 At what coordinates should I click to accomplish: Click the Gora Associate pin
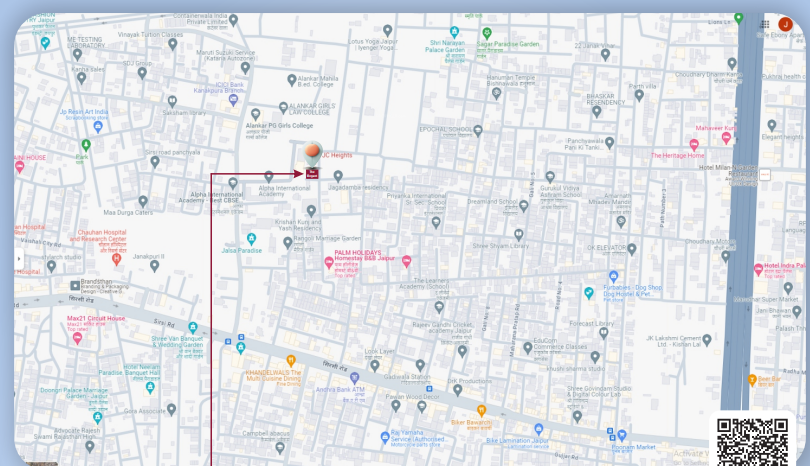point(172,410)
